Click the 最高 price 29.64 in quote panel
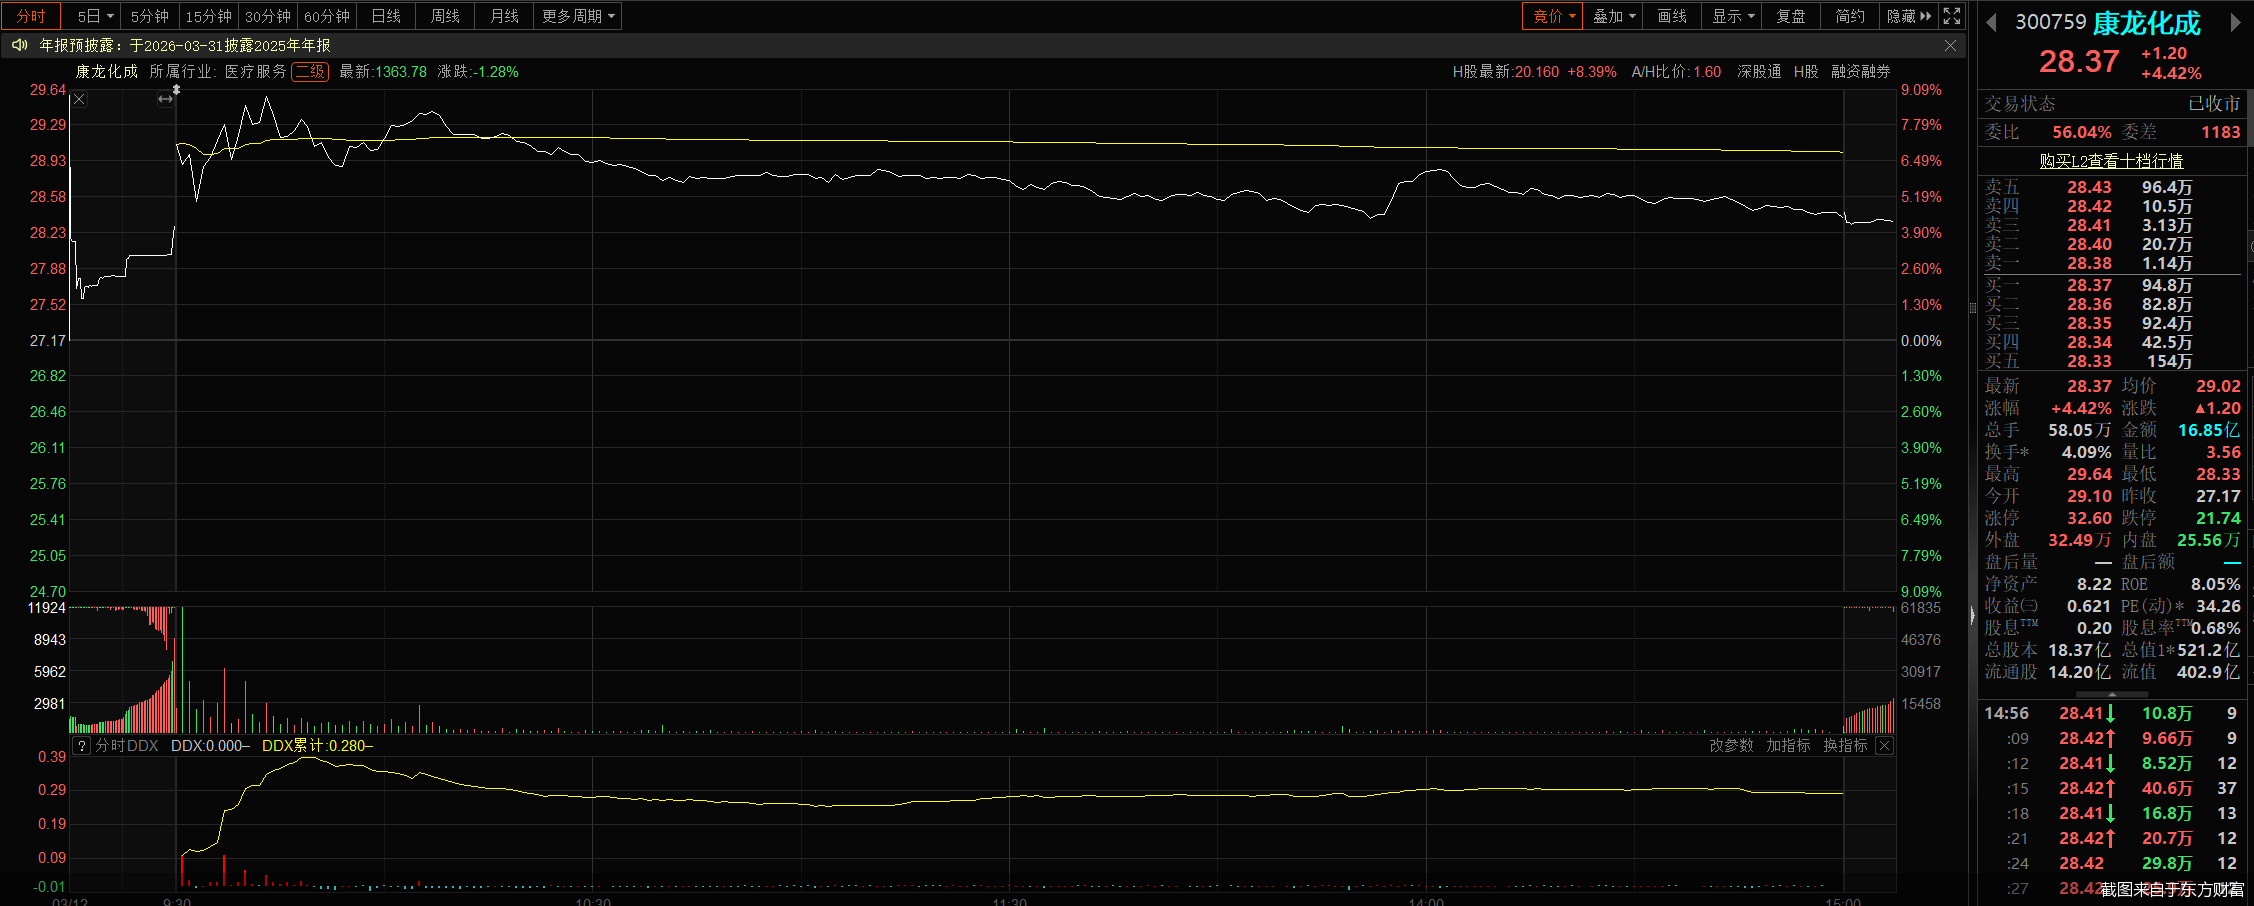This screenshot has width=2254, height=906. (x=2090, y=474)
